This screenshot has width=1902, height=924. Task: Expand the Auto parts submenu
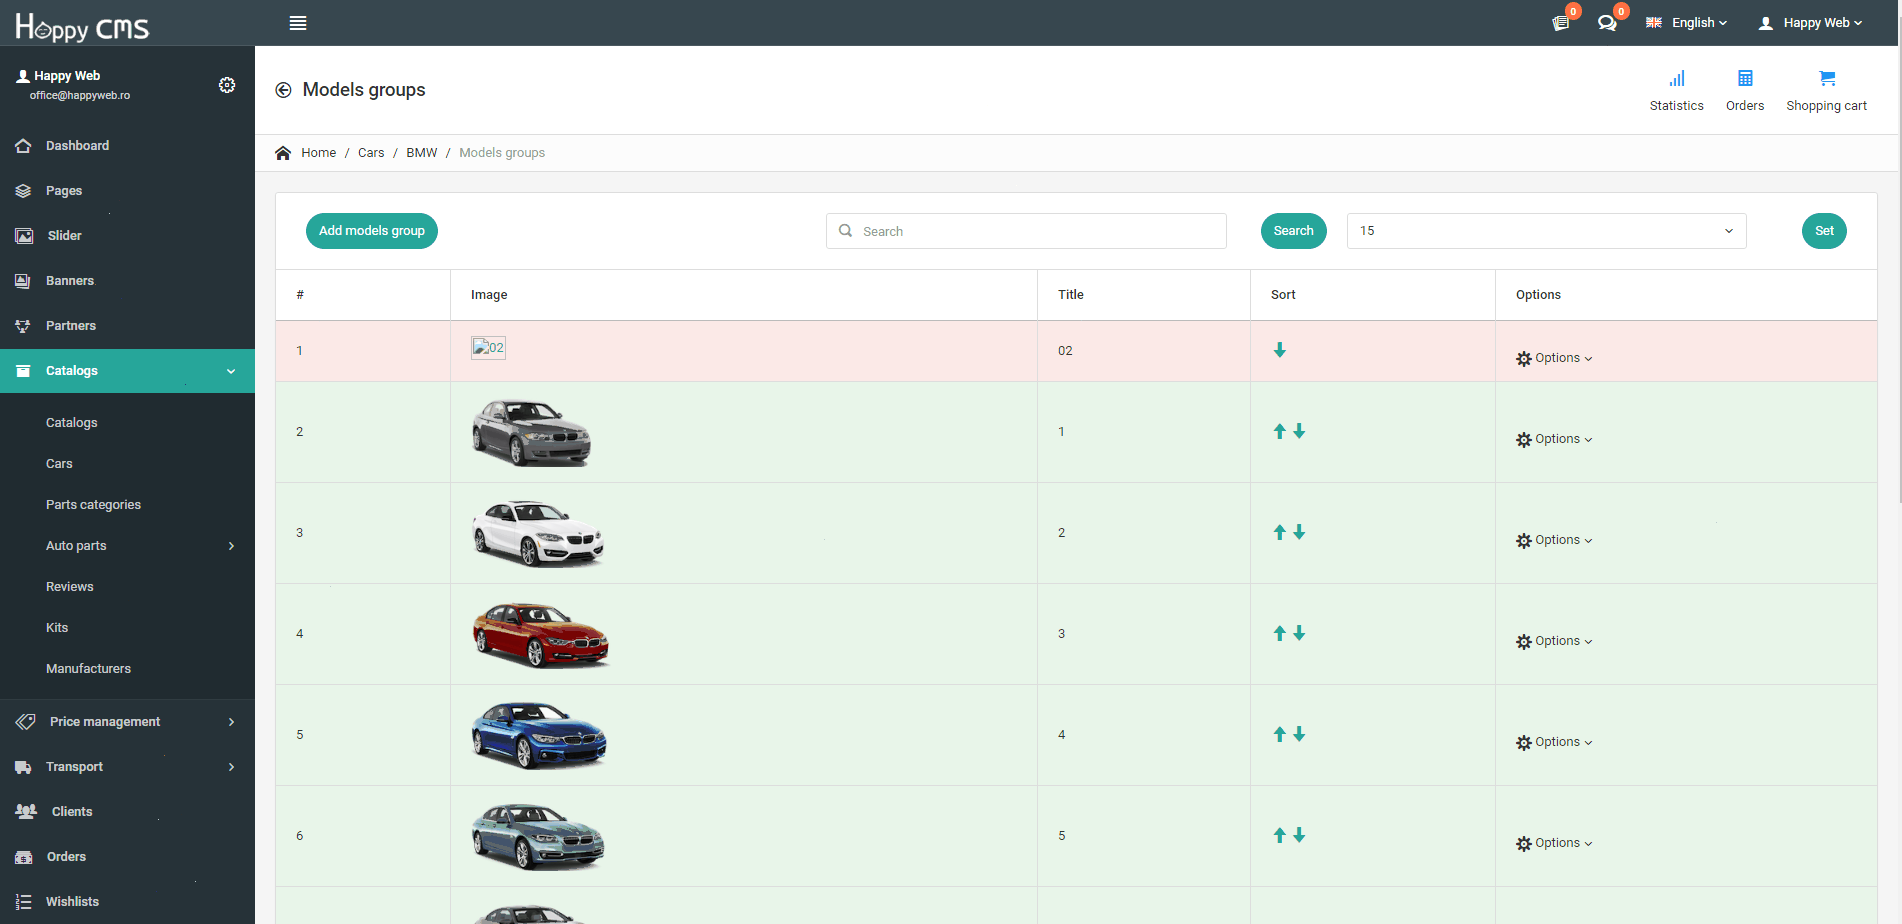[127, 546]
